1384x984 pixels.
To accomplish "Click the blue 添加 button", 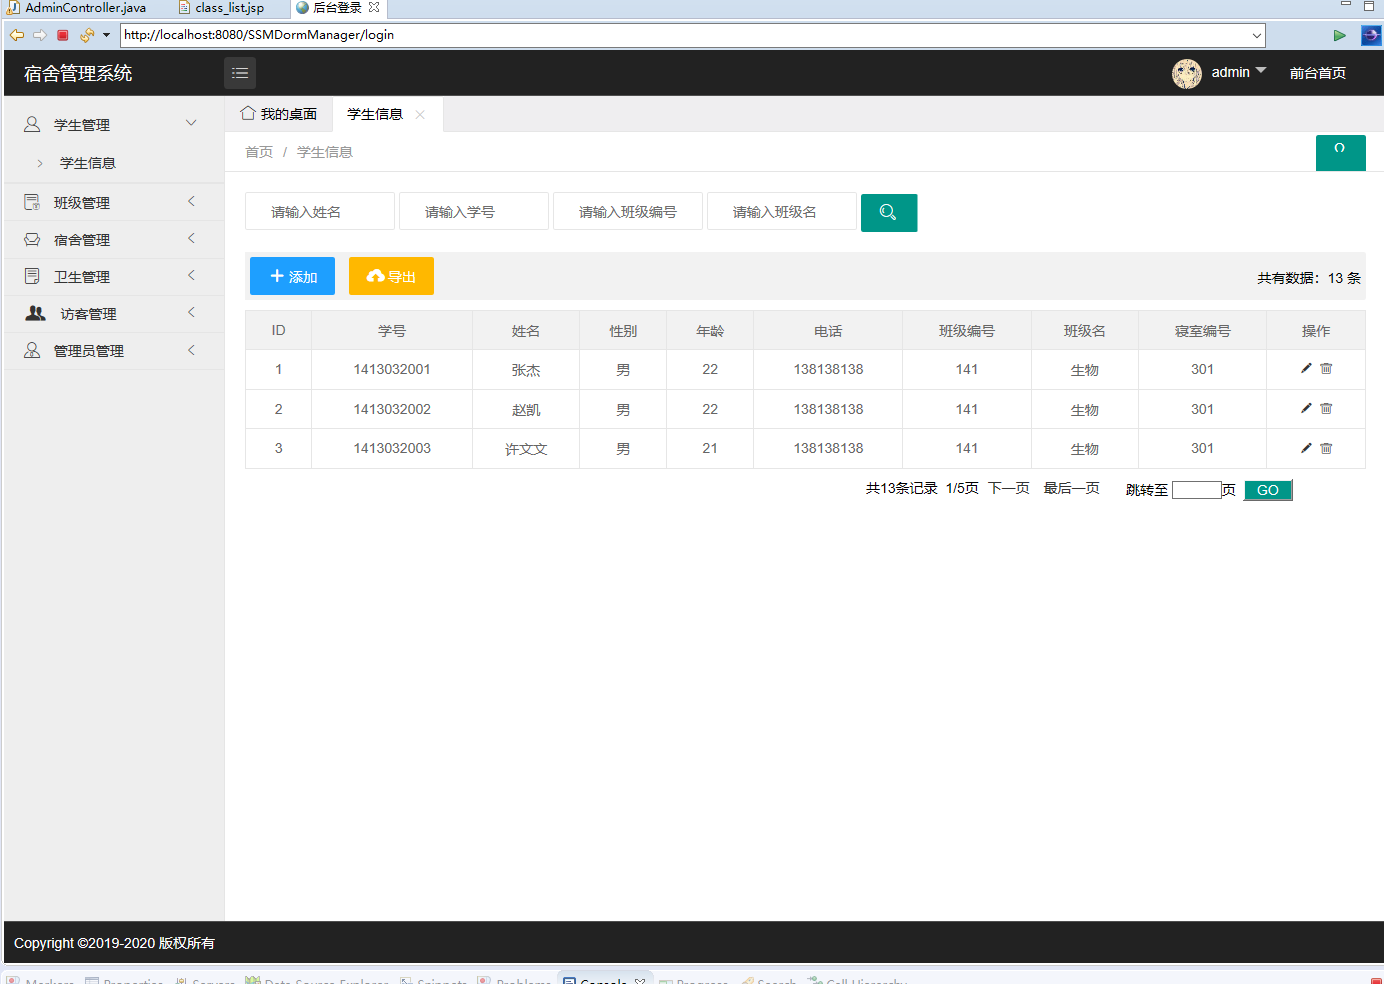I will [291, 276].
